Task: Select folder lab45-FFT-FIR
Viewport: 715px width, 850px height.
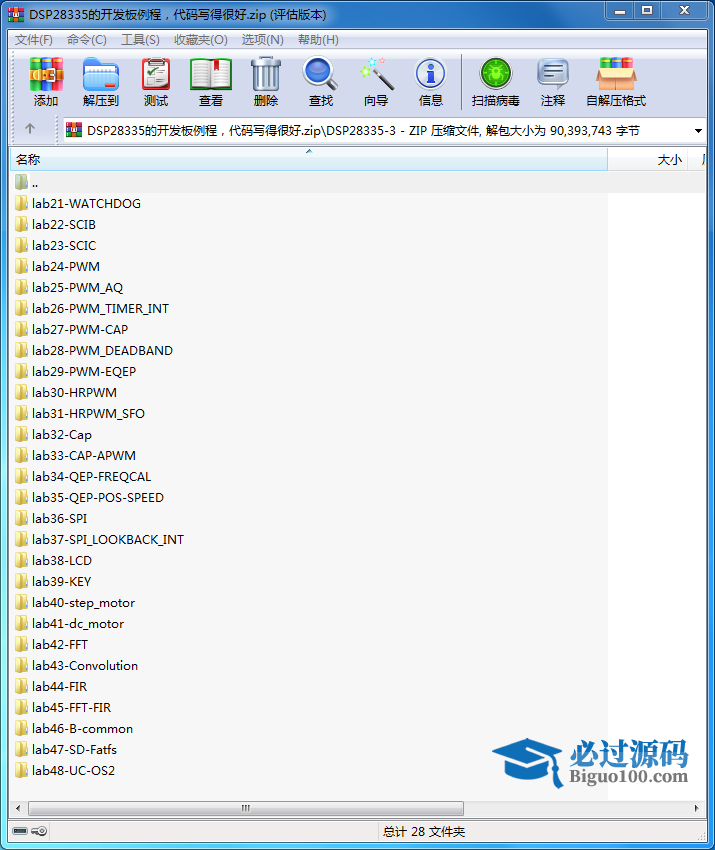Action: pyautogui.click(x=63, y=707)
